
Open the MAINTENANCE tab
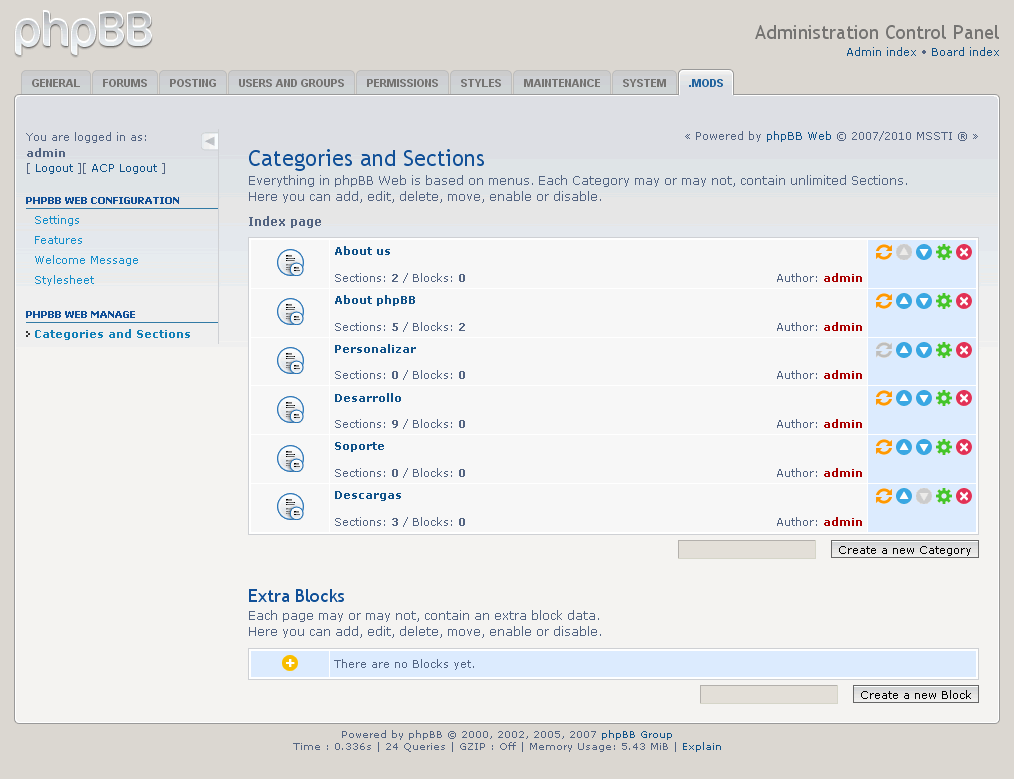(562, 83)
